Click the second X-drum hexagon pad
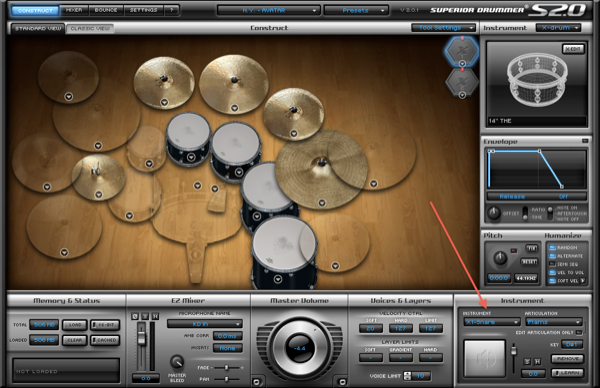This screenshot has width=600, height=388. [x=462, y=82]
